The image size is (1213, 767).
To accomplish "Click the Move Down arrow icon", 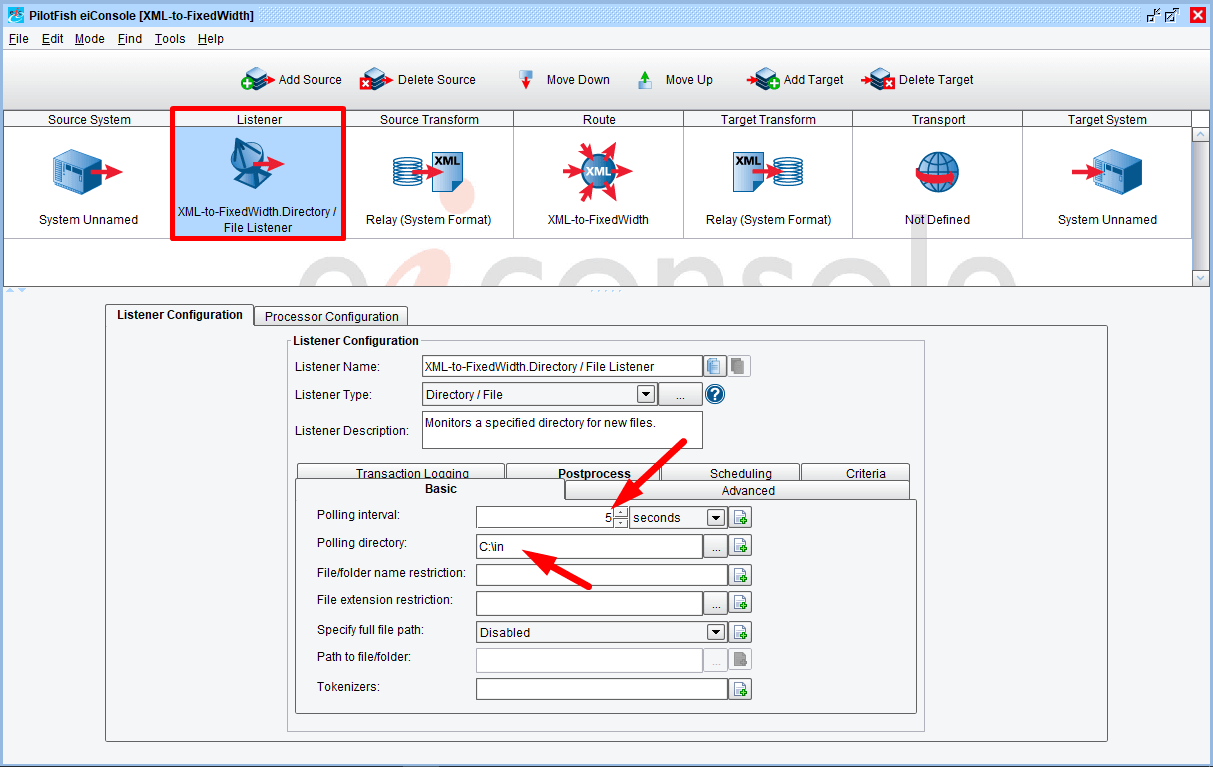I will [x=525, y=80].
